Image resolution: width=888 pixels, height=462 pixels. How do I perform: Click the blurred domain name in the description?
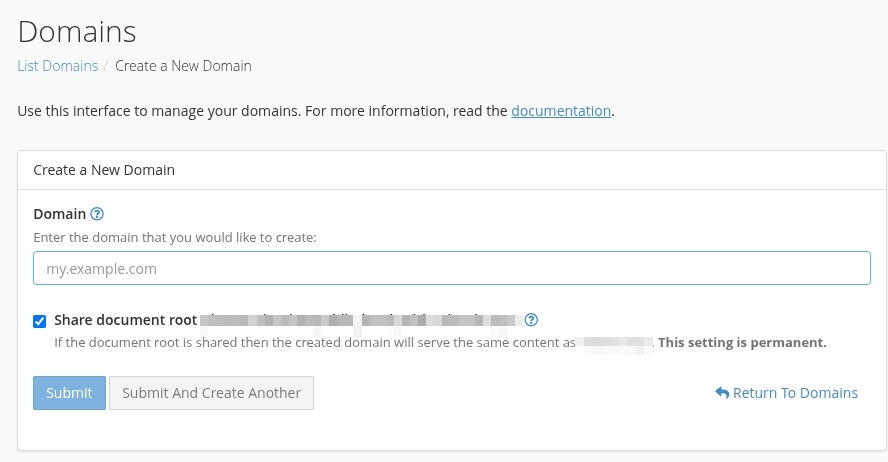click(616, 342)
